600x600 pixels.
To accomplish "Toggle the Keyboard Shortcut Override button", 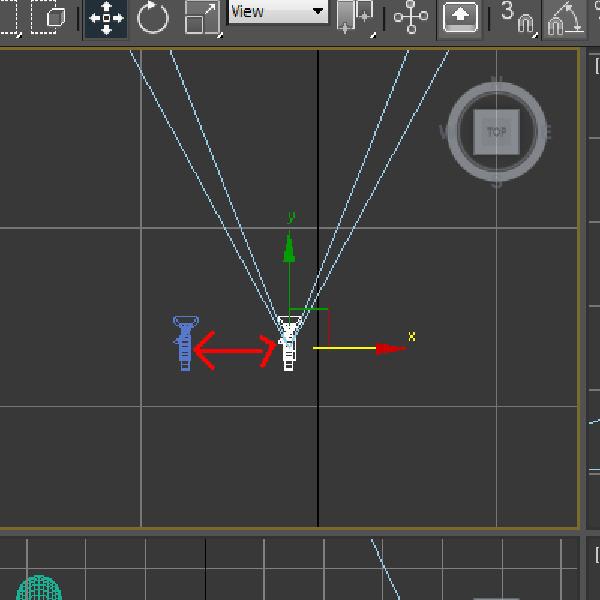I will pos(460,18).
